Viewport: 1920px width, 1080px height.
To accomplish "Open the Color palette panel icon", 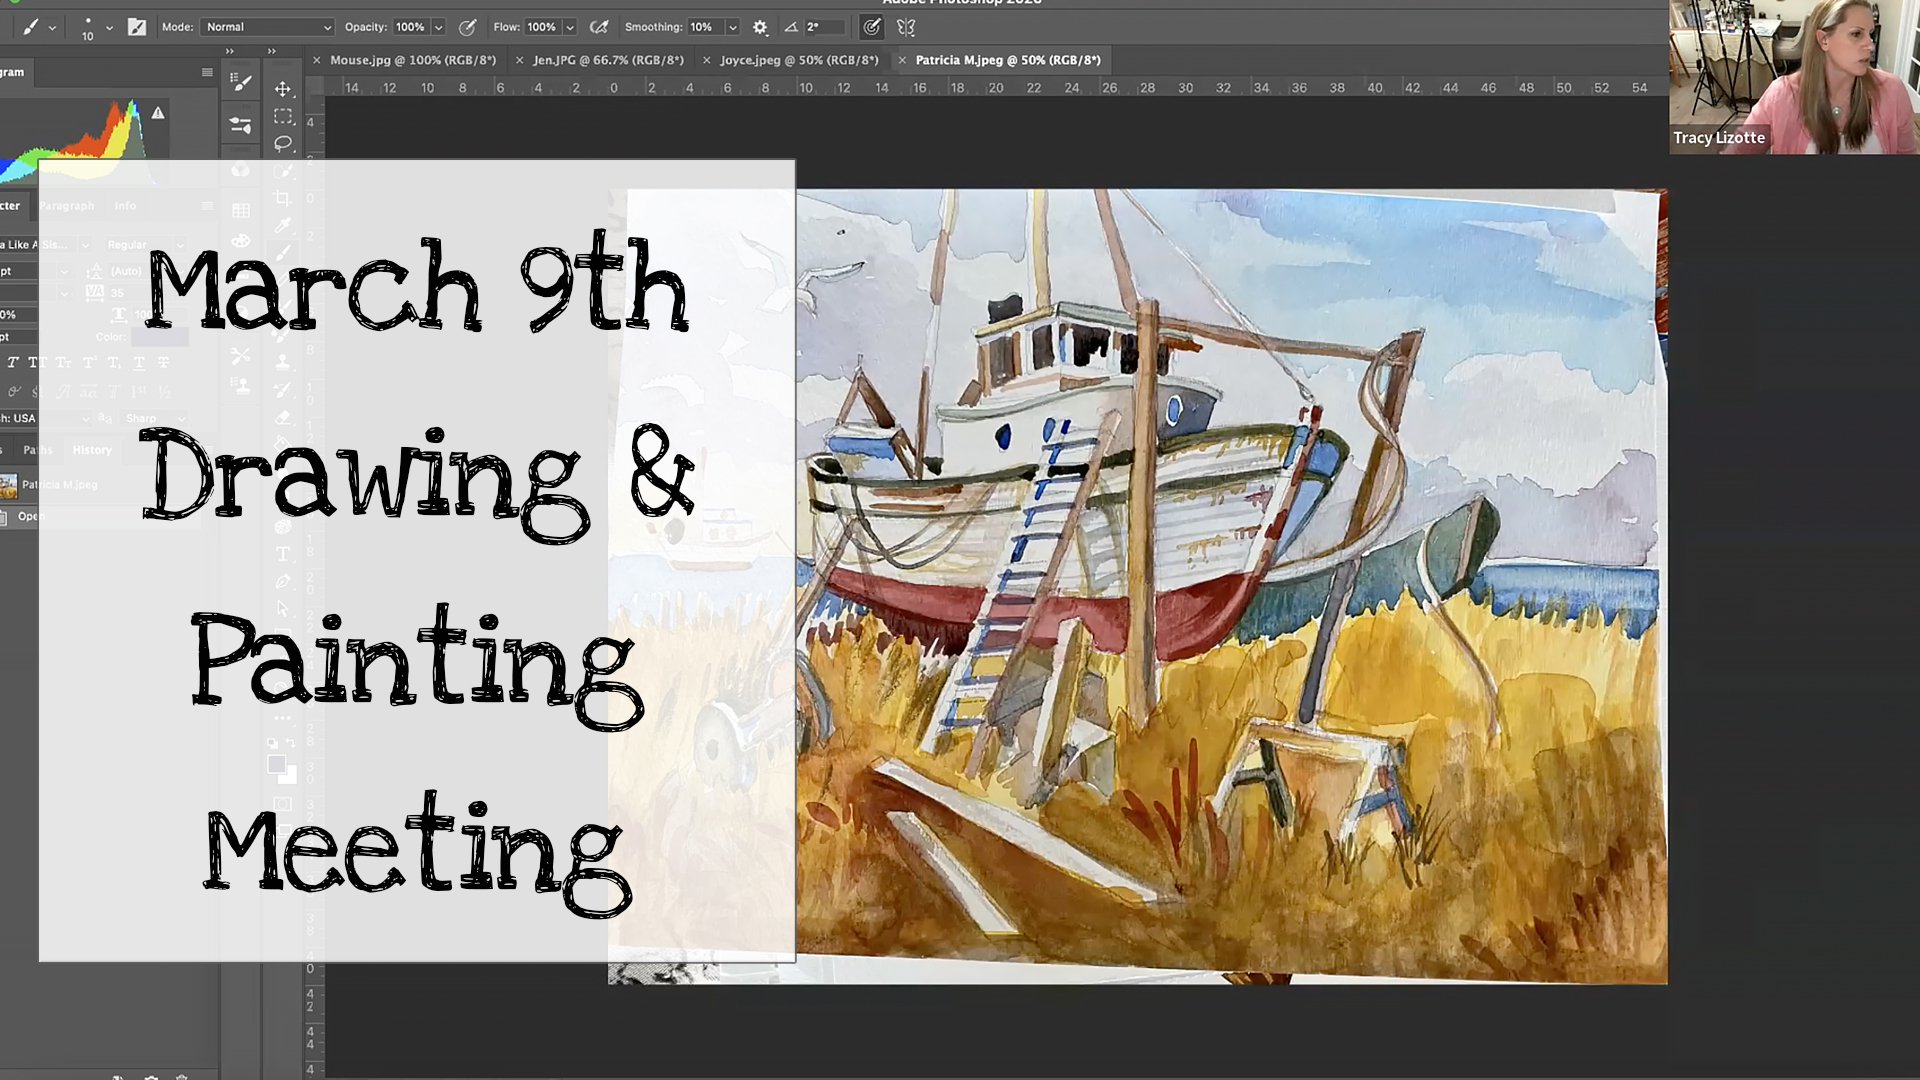I will pos(241,241).
